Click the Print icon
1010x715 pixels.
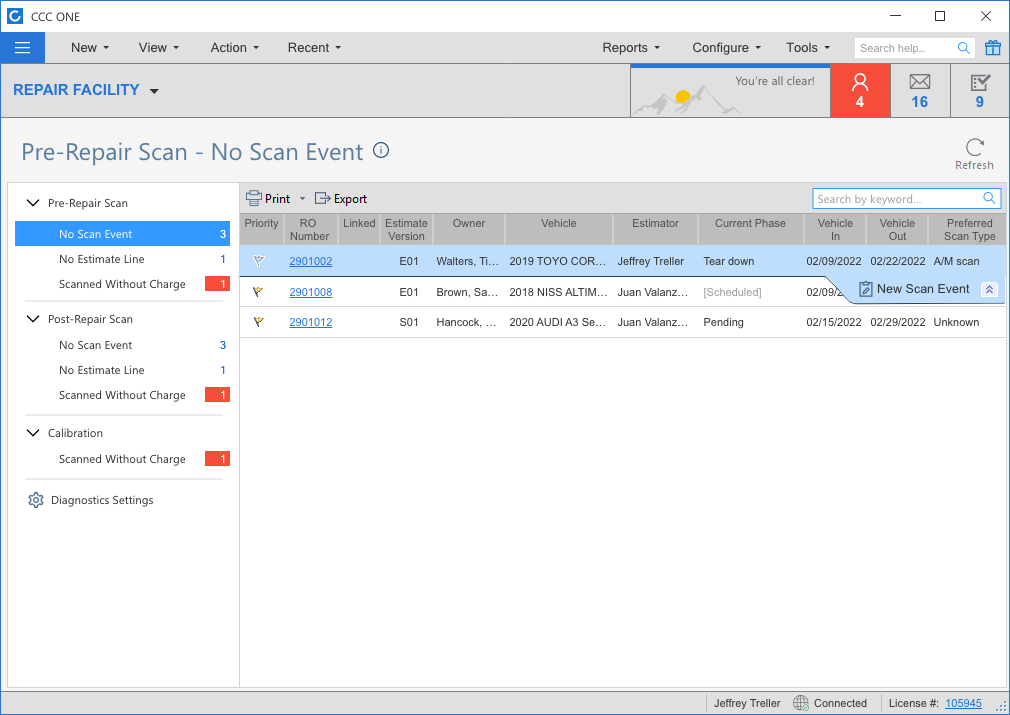(x=254, y=198)
